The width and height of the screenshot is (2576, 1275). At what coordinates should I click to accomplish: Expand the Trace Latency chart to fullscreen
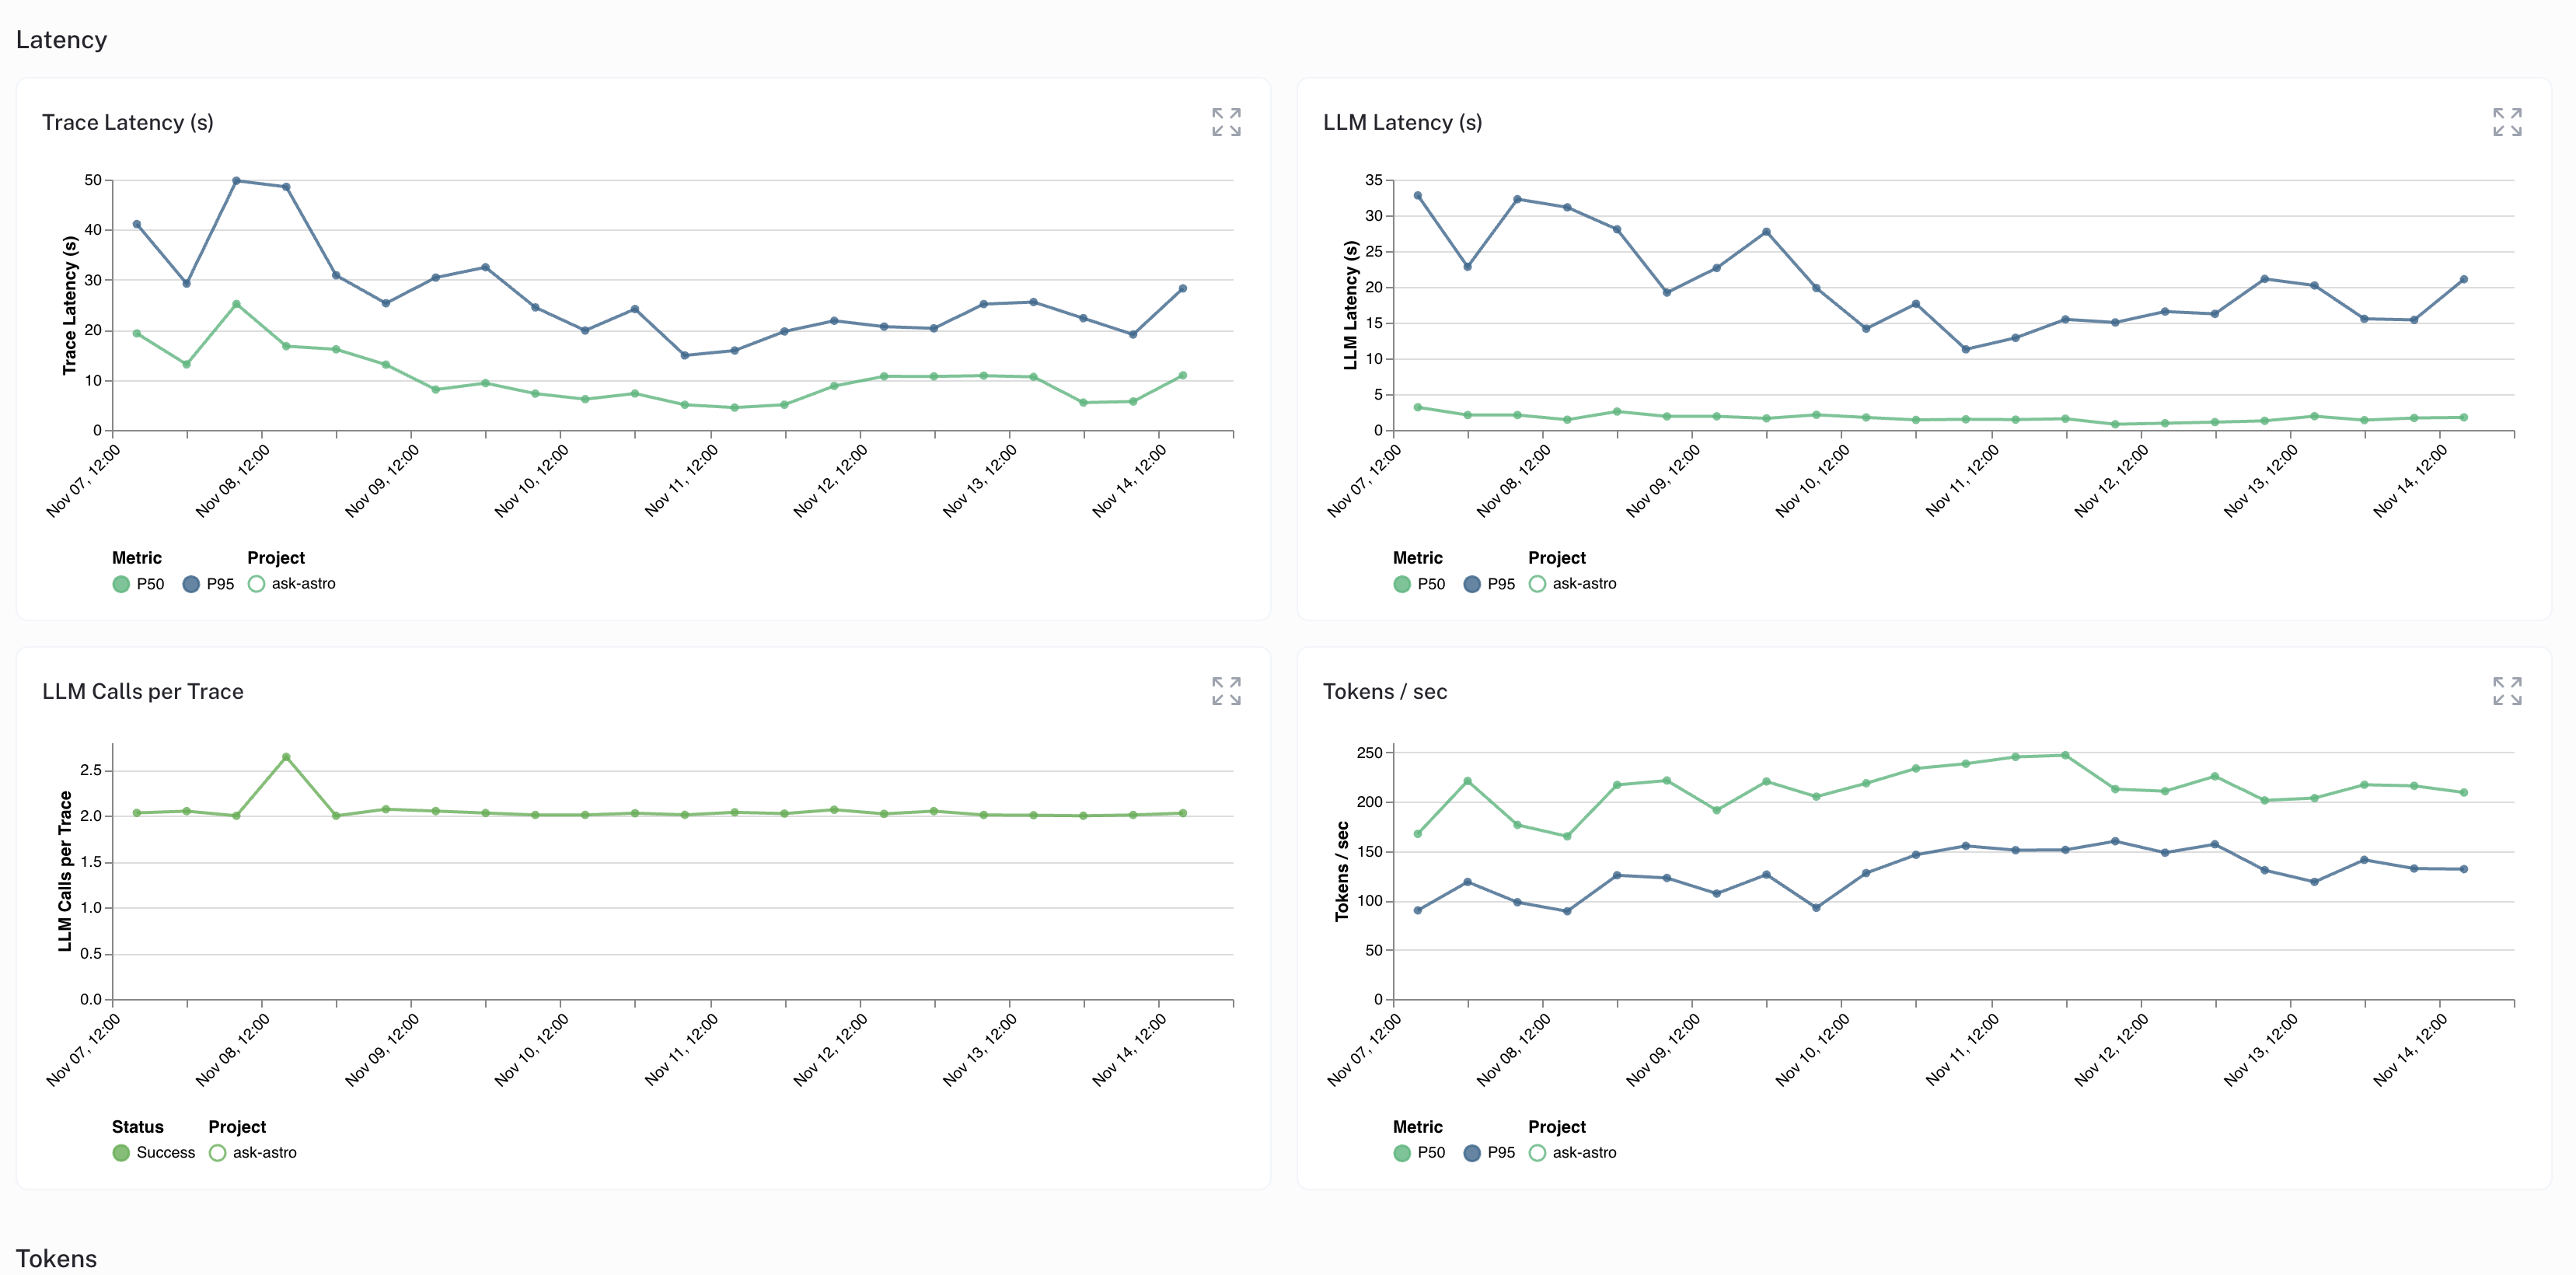[1226, 122]
